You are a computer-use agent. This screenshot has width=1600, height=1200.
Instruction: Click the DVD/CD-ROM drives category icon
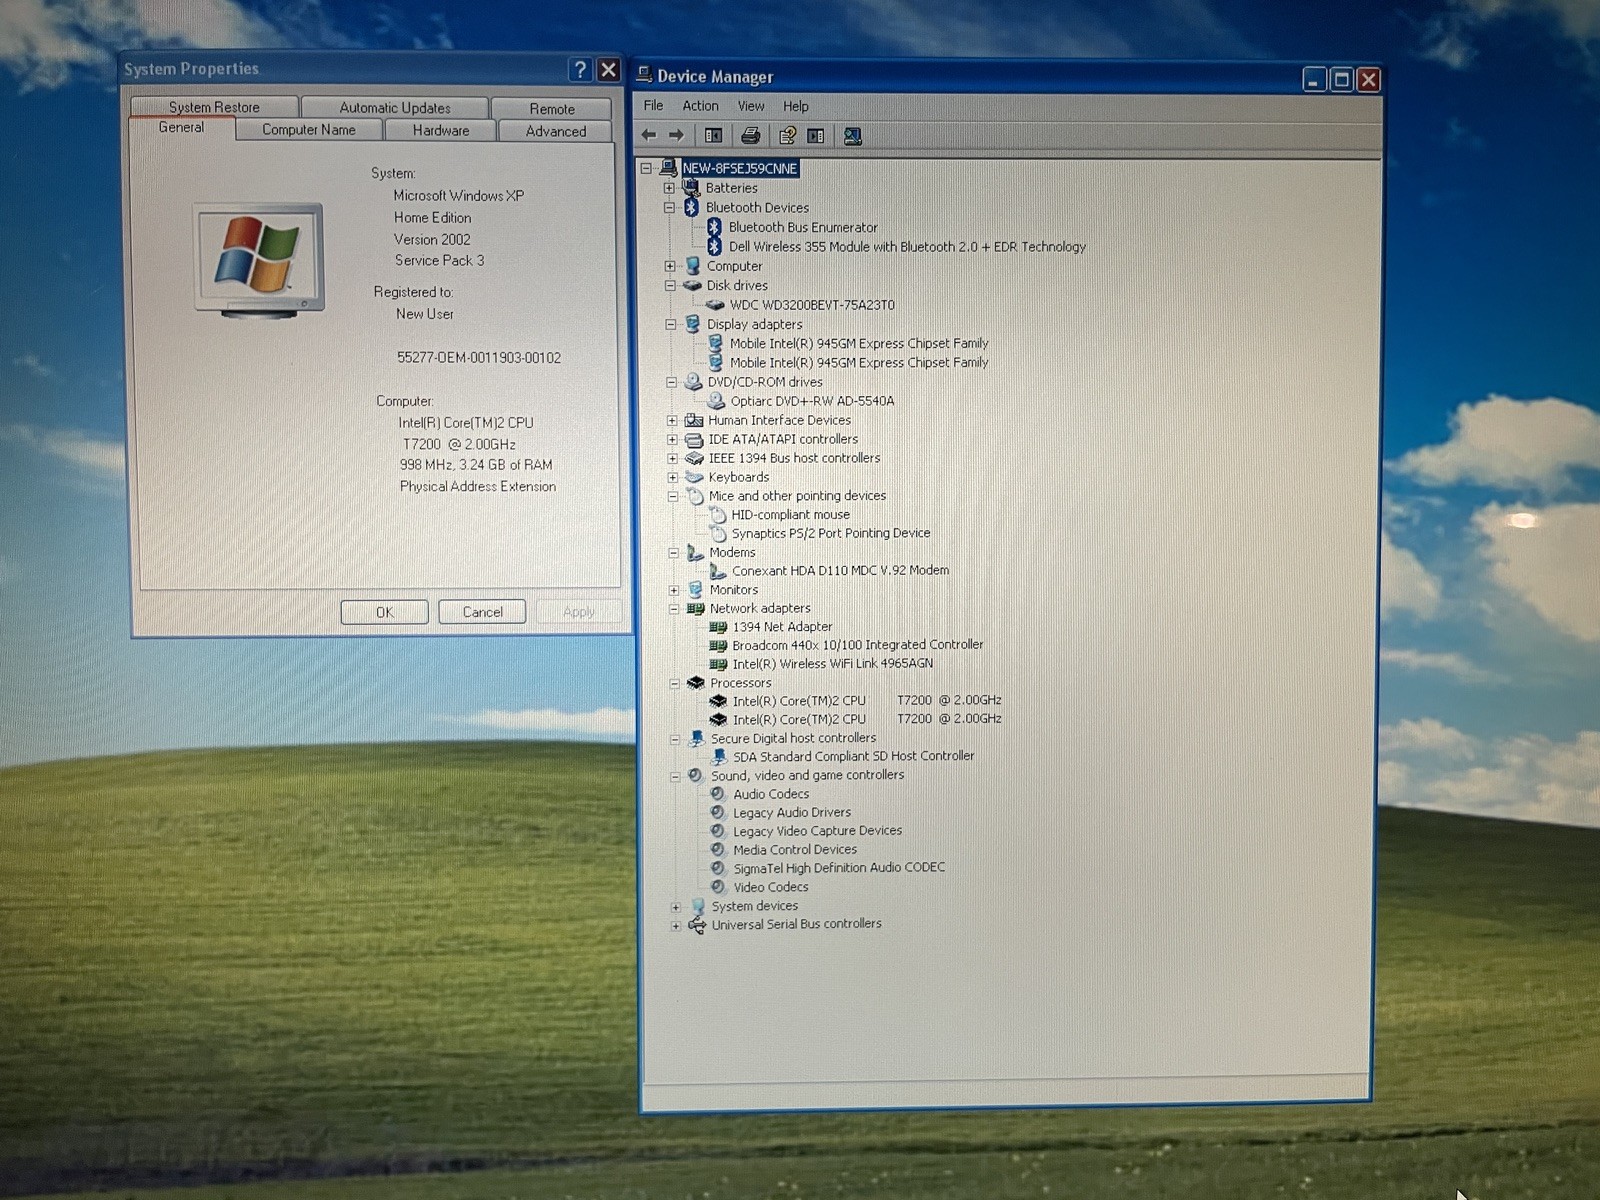[693, 382]
